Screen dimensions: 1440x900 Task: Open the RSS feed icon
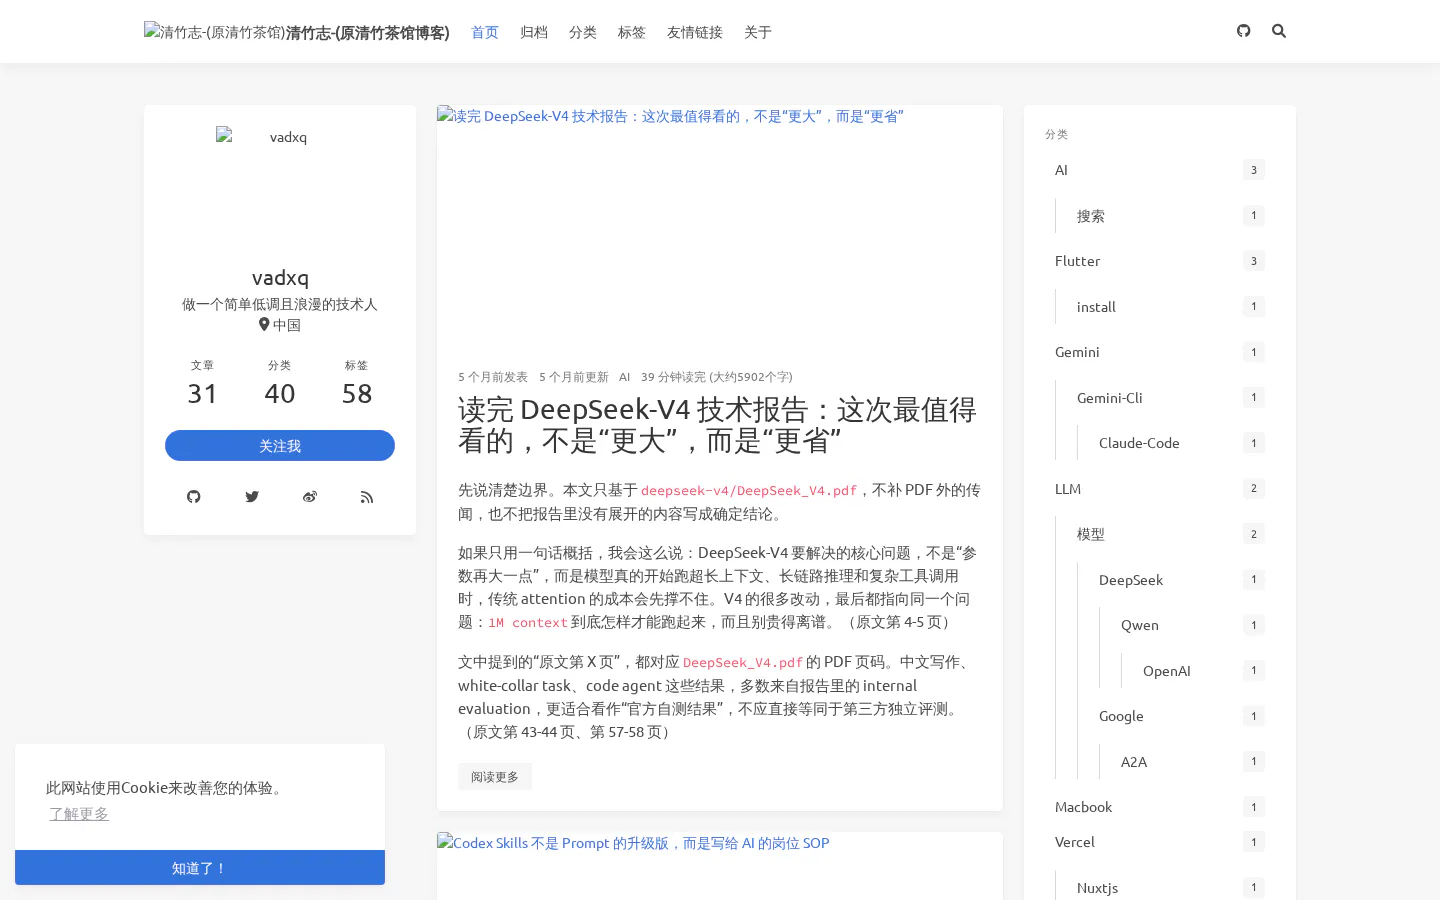[x=367, y=497]
